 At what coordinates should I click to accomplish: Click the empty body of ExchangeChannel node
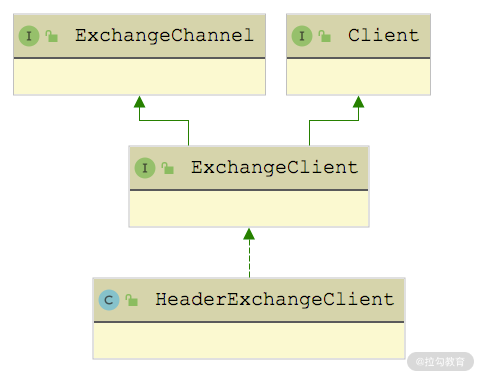(x=139, y=77)
